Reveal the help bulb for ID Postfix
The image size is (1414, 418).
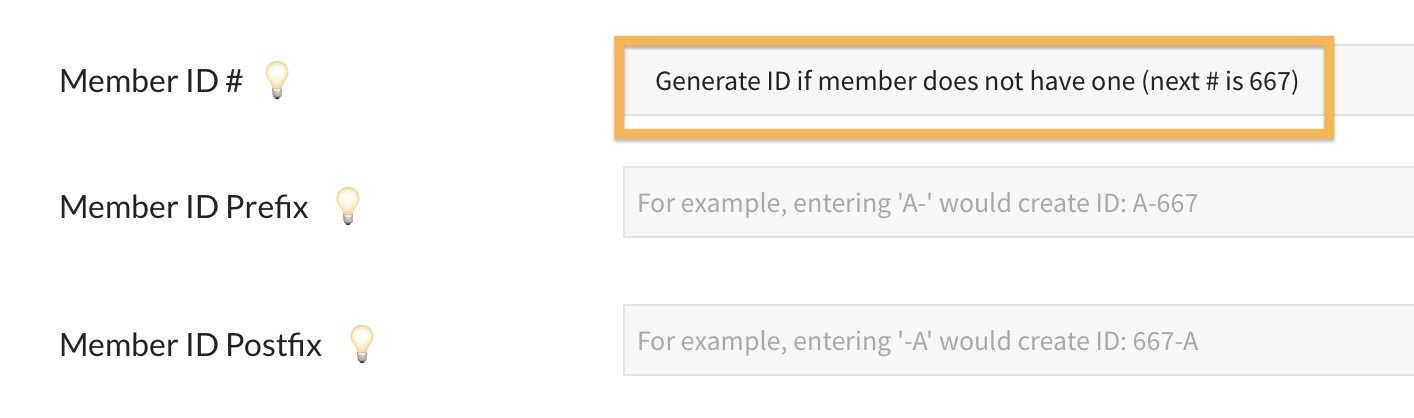(x=360, y=344)
